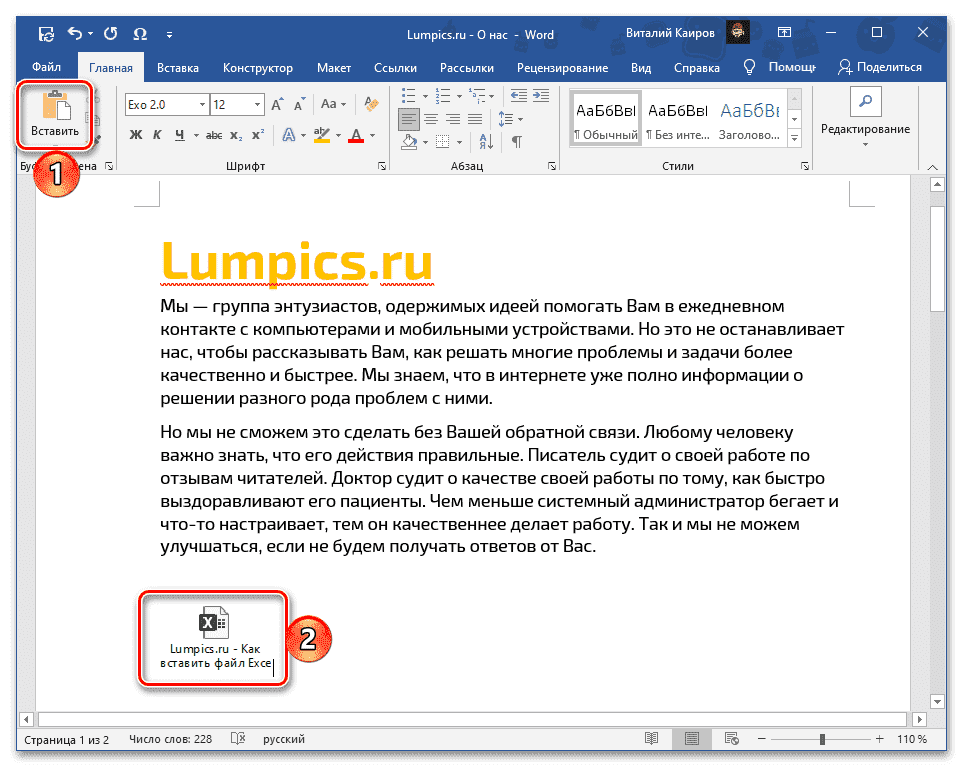
Task: Click the Clear All Formatting icon
Action: tap(369, 105)
